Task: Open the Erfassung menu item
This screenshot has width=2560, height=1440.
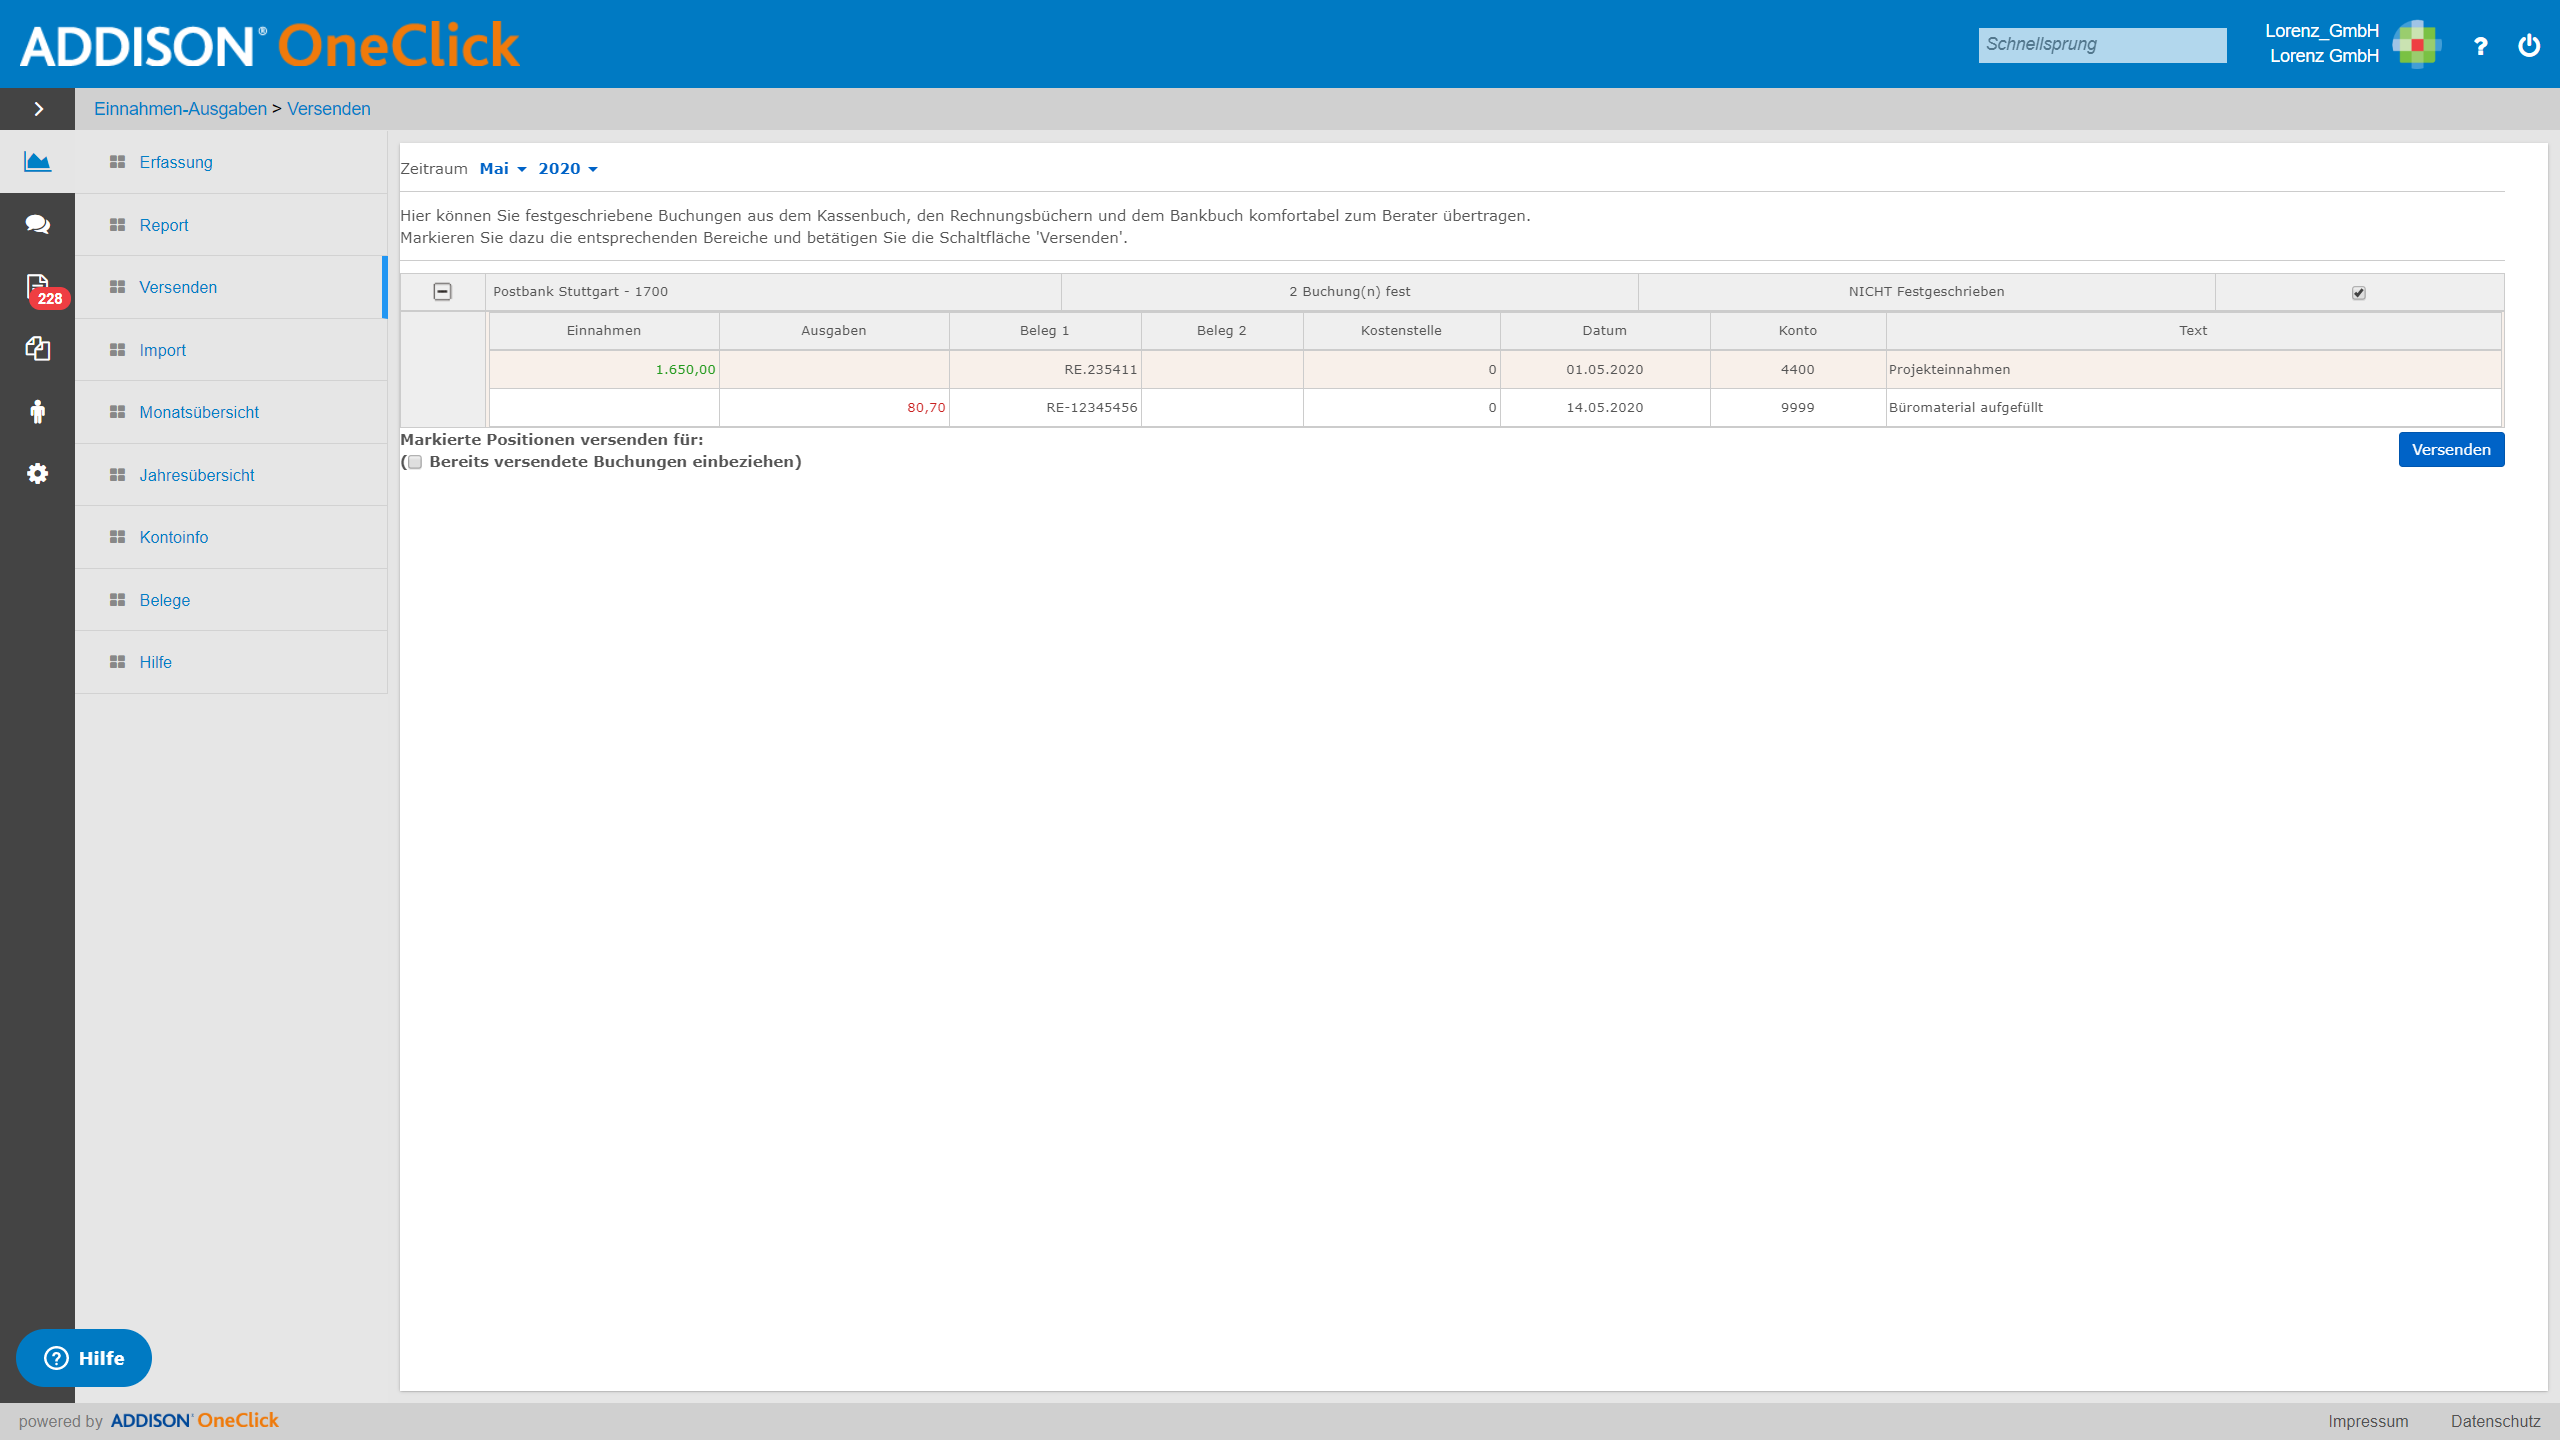Action: point(175,162)
